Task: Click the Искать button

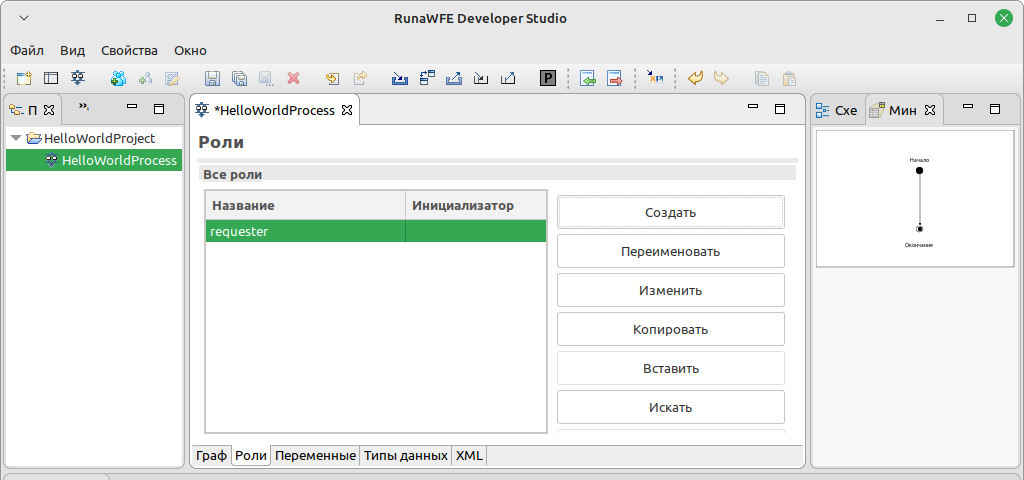Action: point(671,408)
